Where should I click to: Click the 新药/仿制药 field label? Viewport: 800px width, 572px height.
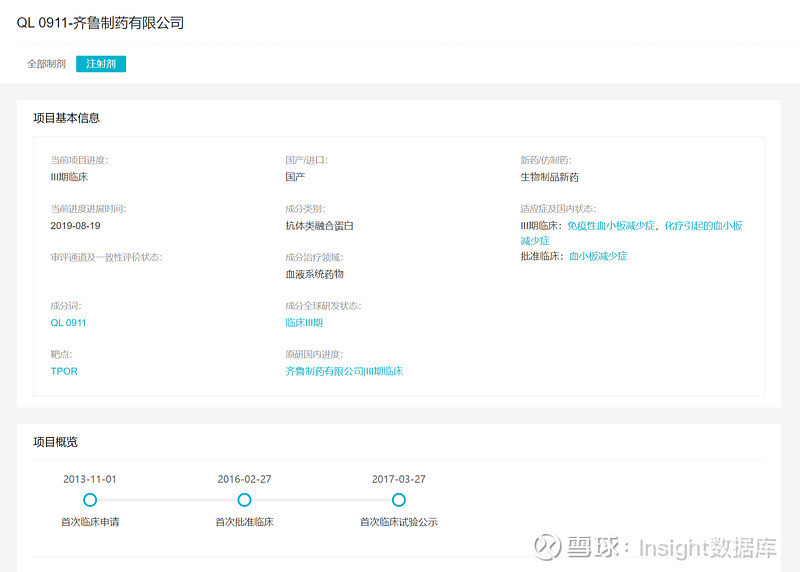tap(546, 160)
